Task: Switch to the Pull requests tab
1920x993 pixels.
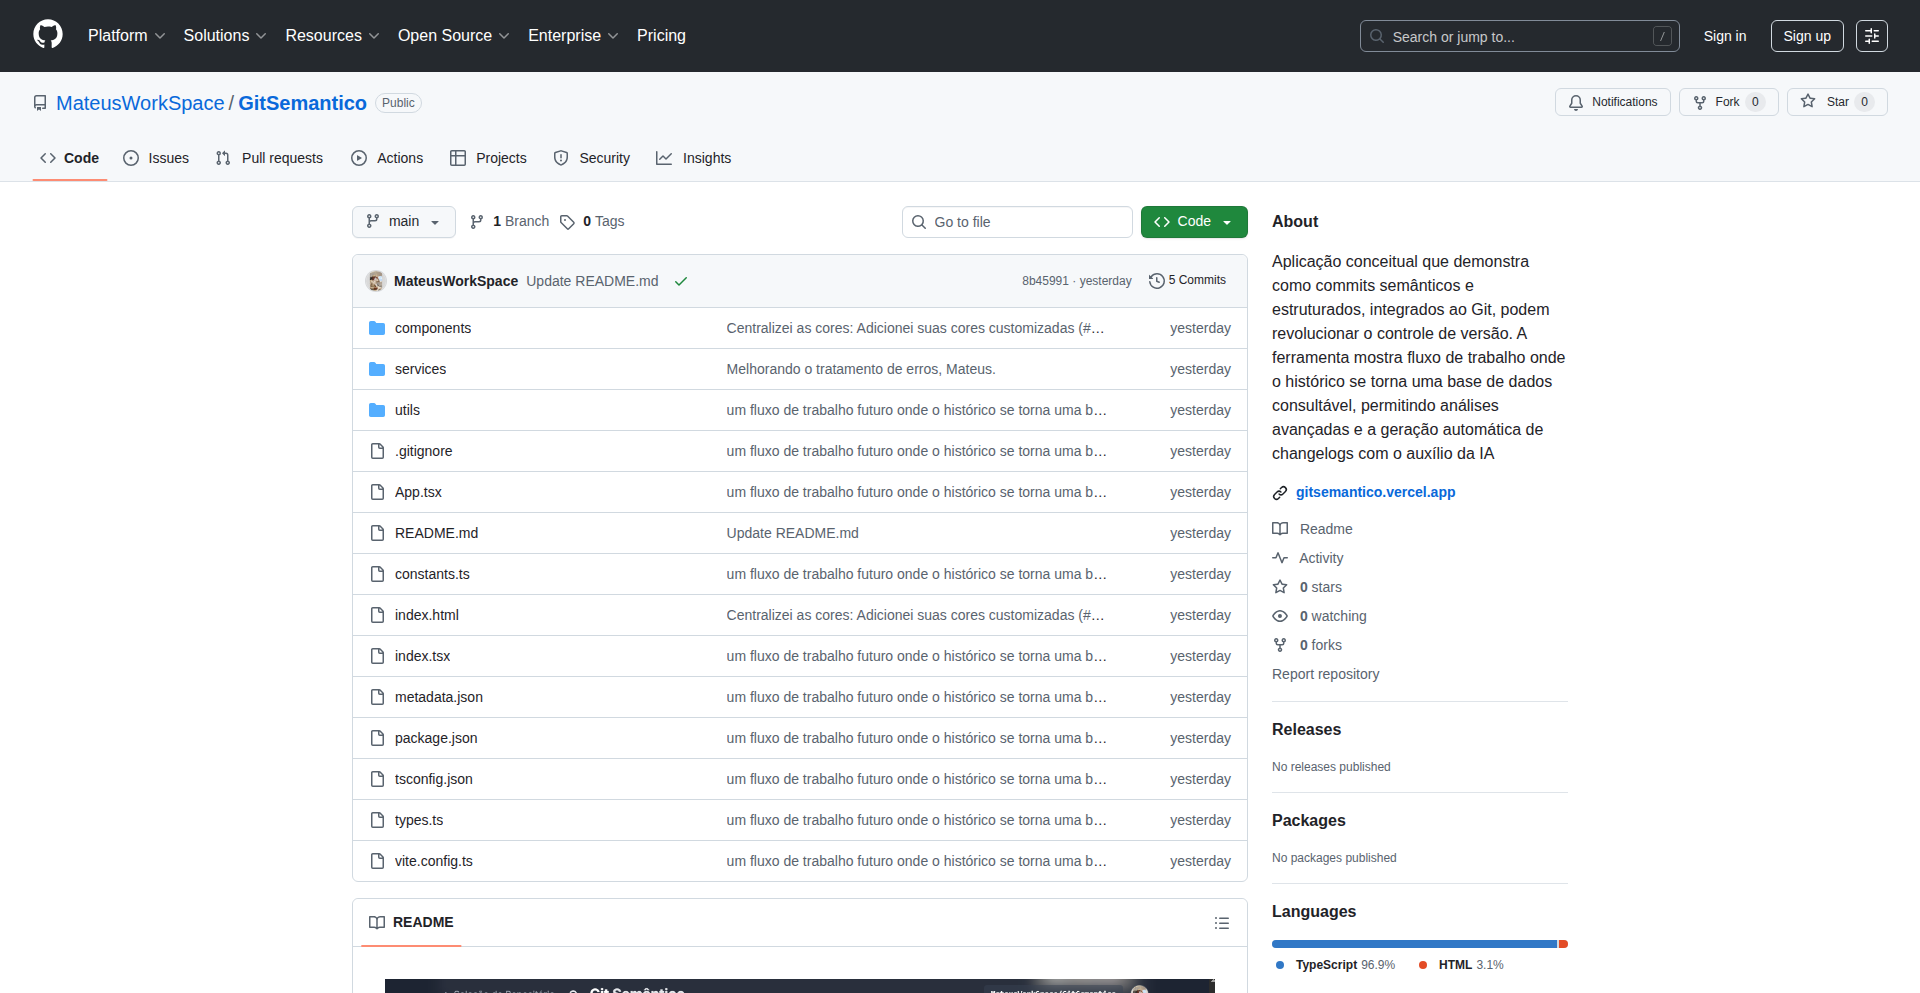Action: tap(268, 158)
